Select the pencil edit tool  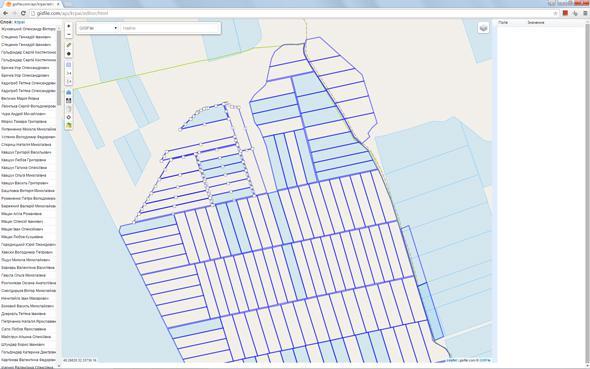pyautogui.click(x=68, y=45)
